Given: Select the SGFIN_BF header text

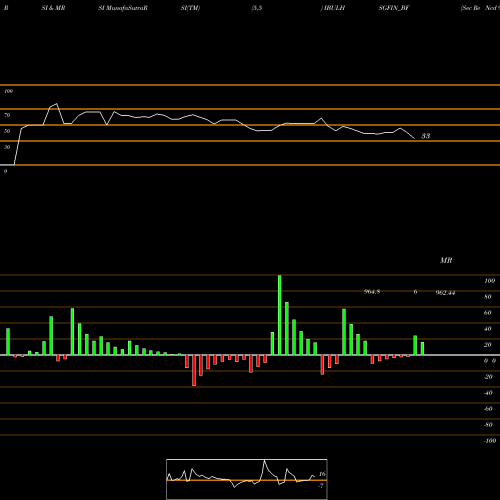Looking at the screenshot, I should (x=394, y=8).
